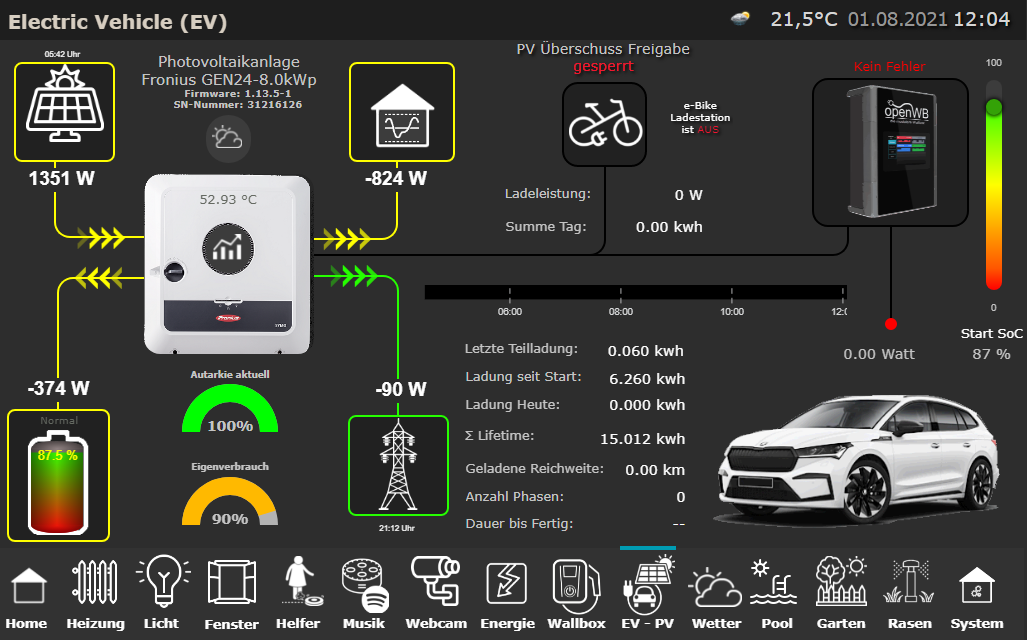Click the -90 W grid value

pos(401,389)
